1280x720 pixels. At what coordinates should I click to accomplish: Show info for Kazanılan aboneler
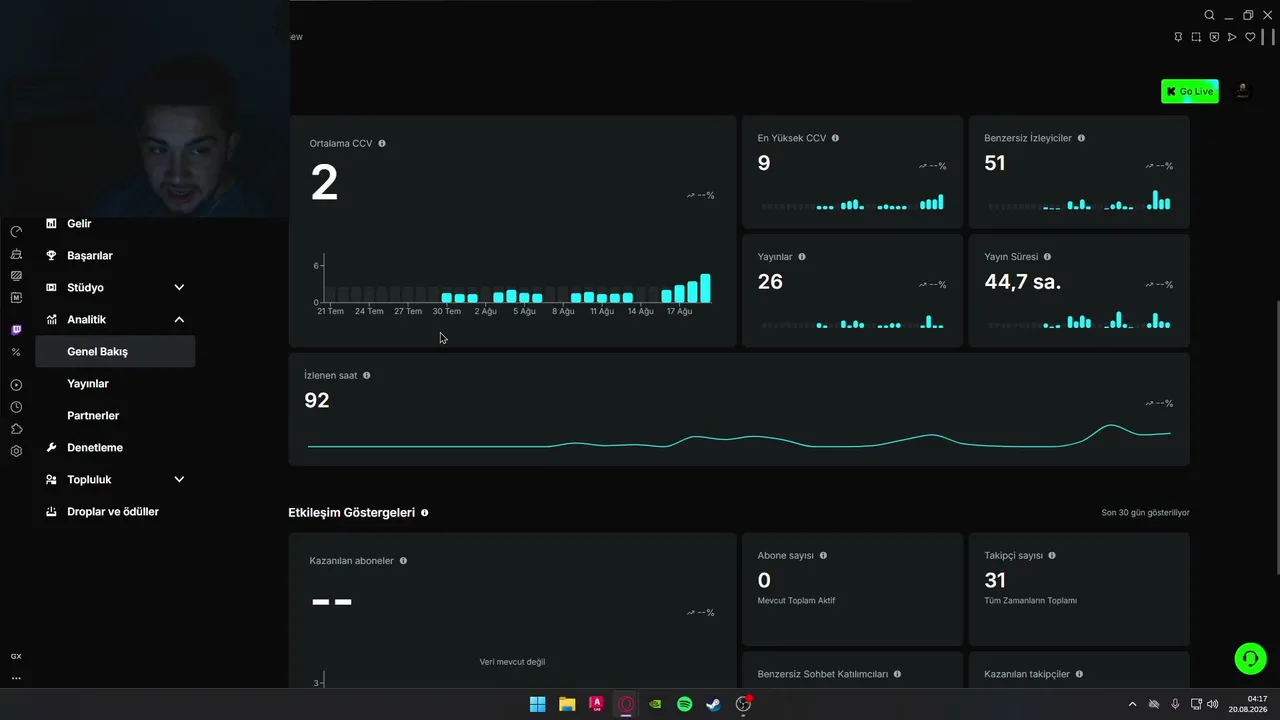click(403, 561)
